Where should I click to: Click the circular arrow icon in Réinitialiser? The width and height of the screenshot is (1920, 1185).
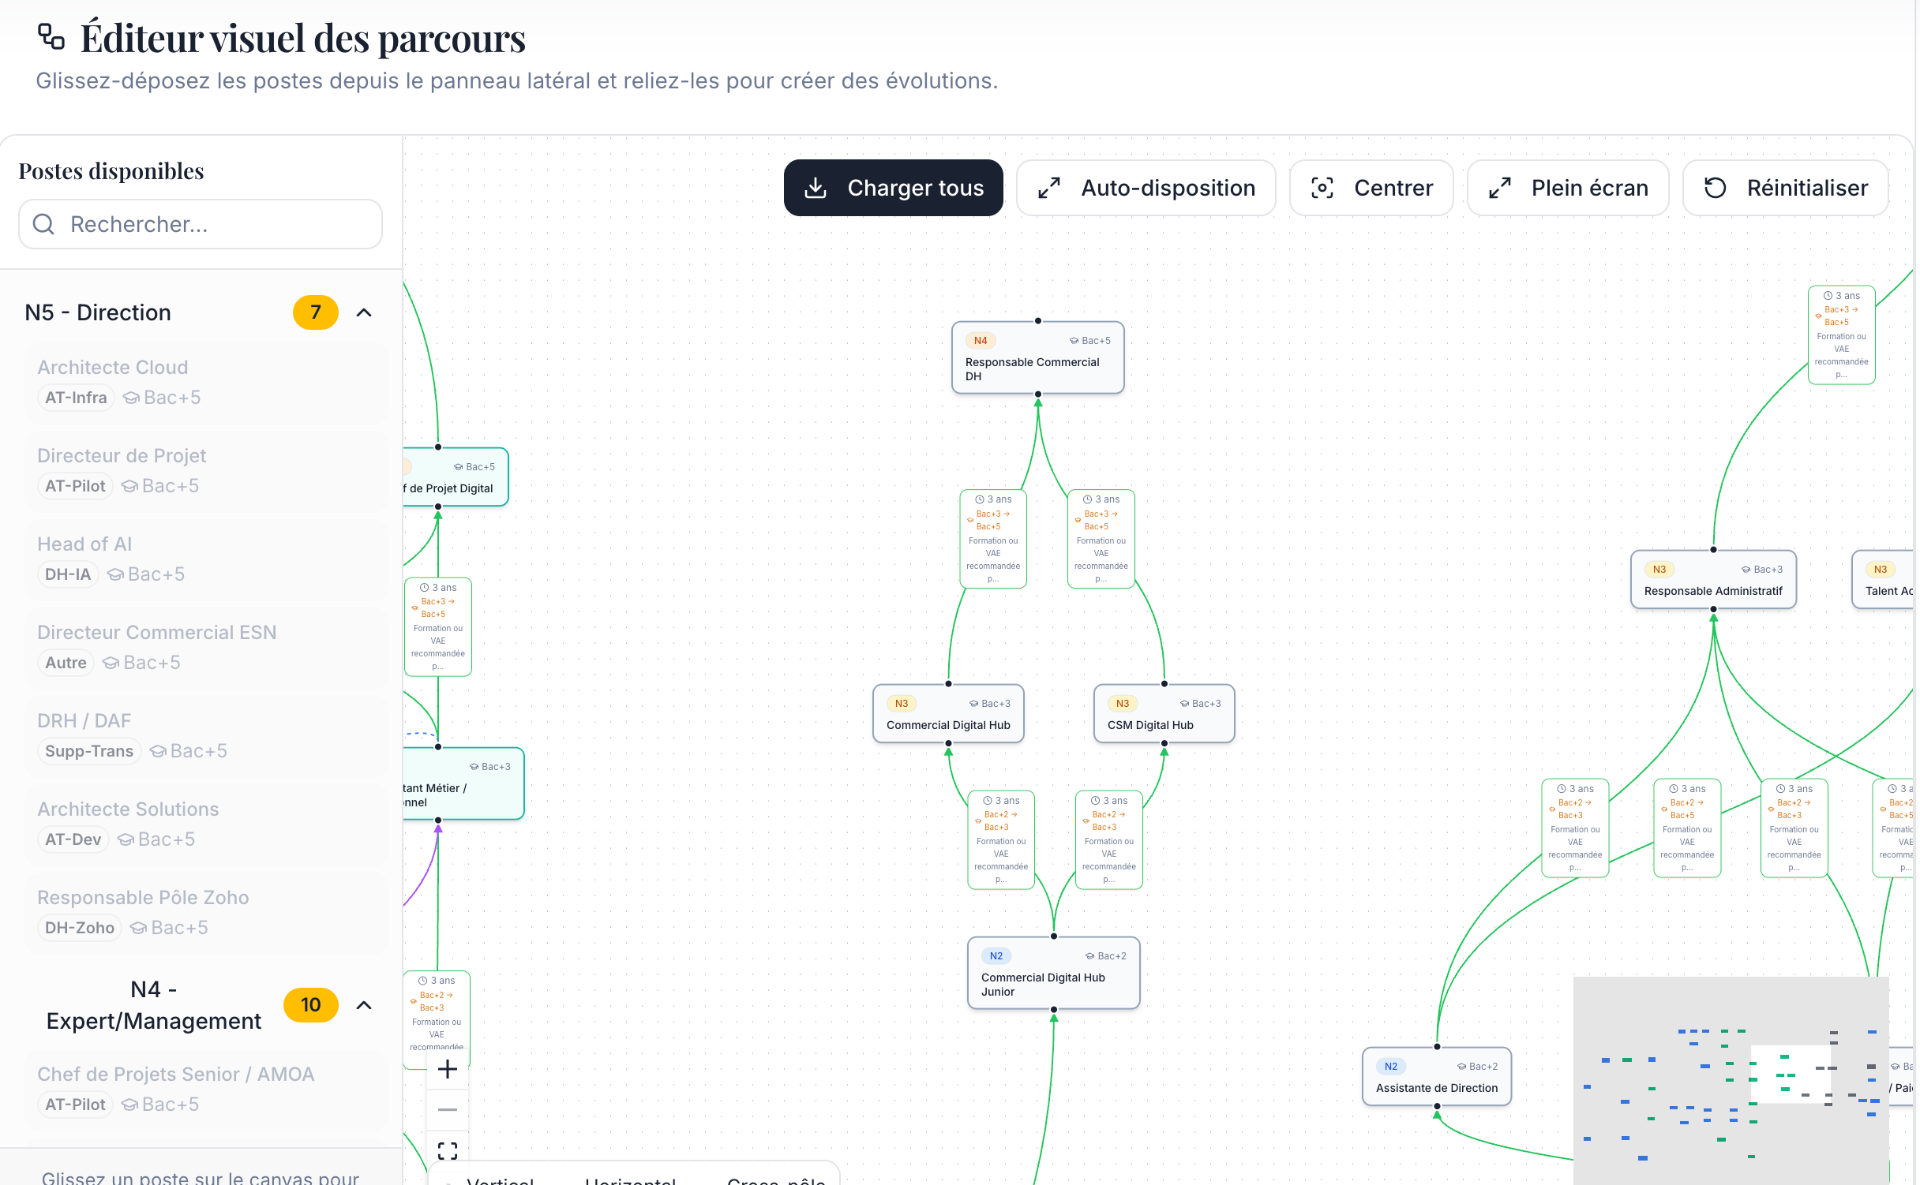(1715, 188)
